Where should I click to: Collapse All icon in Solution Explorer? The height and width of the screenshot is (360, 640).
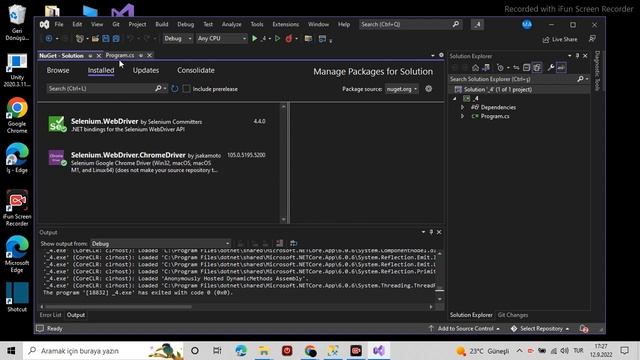[527, 68]
